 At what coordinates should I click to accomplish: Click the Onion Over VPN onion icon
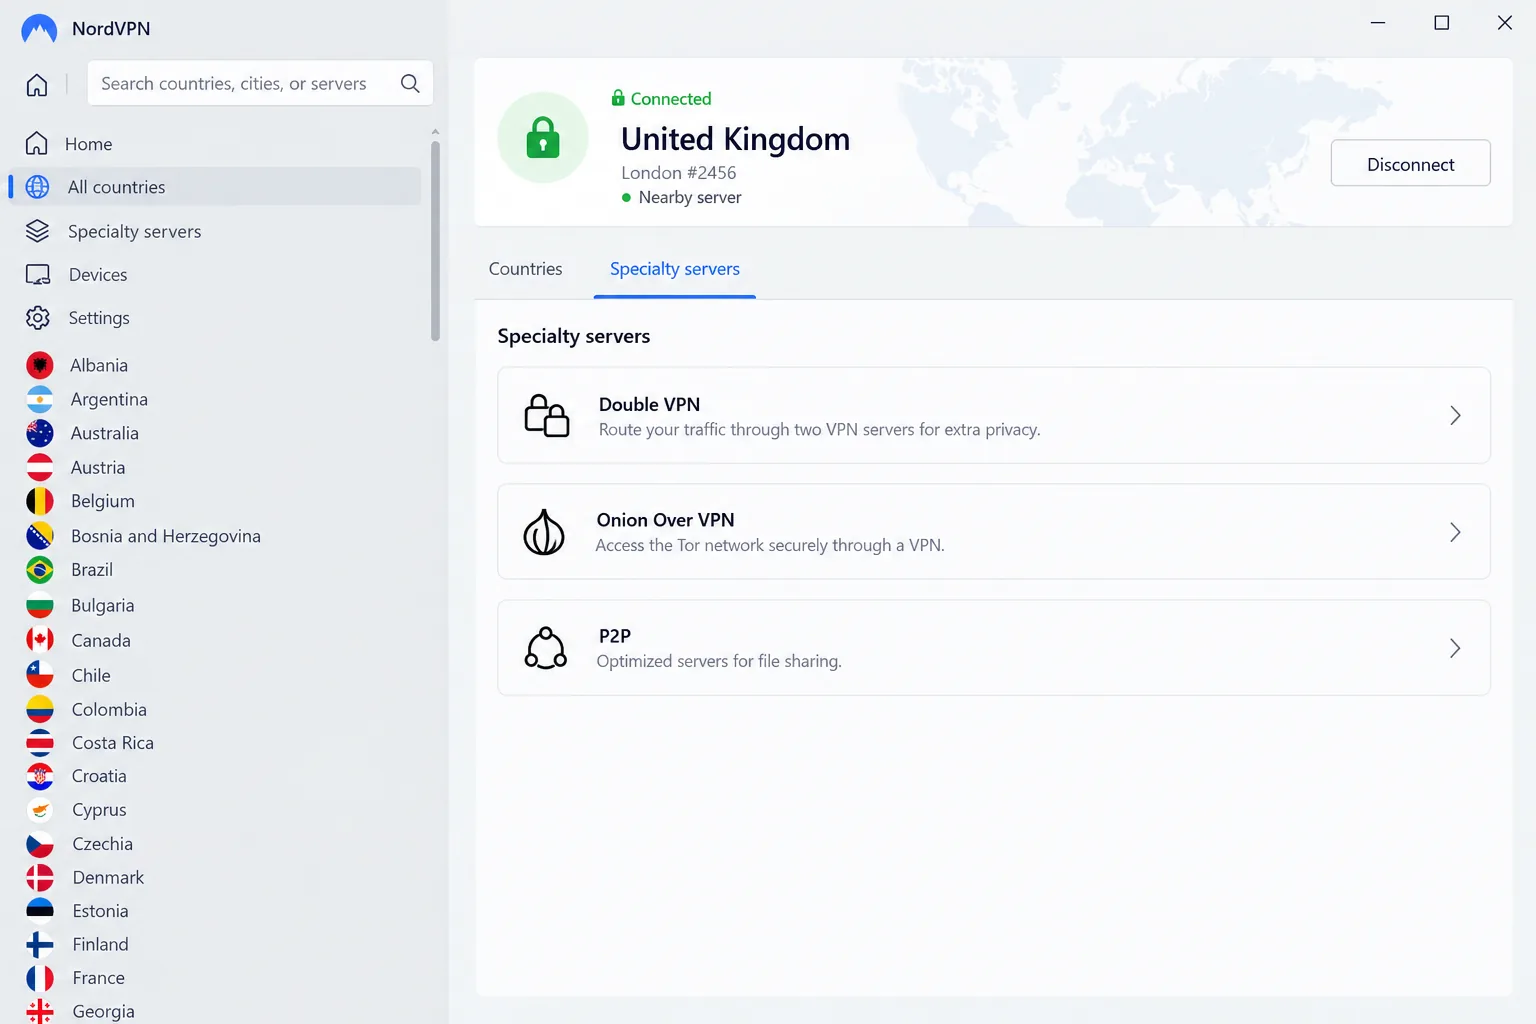[x=544, y=532]
